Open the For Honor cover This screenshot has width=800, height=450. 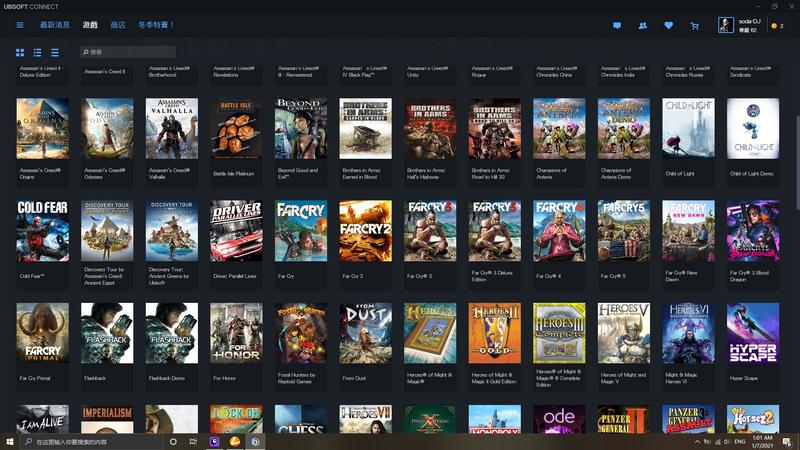point(236,333)
